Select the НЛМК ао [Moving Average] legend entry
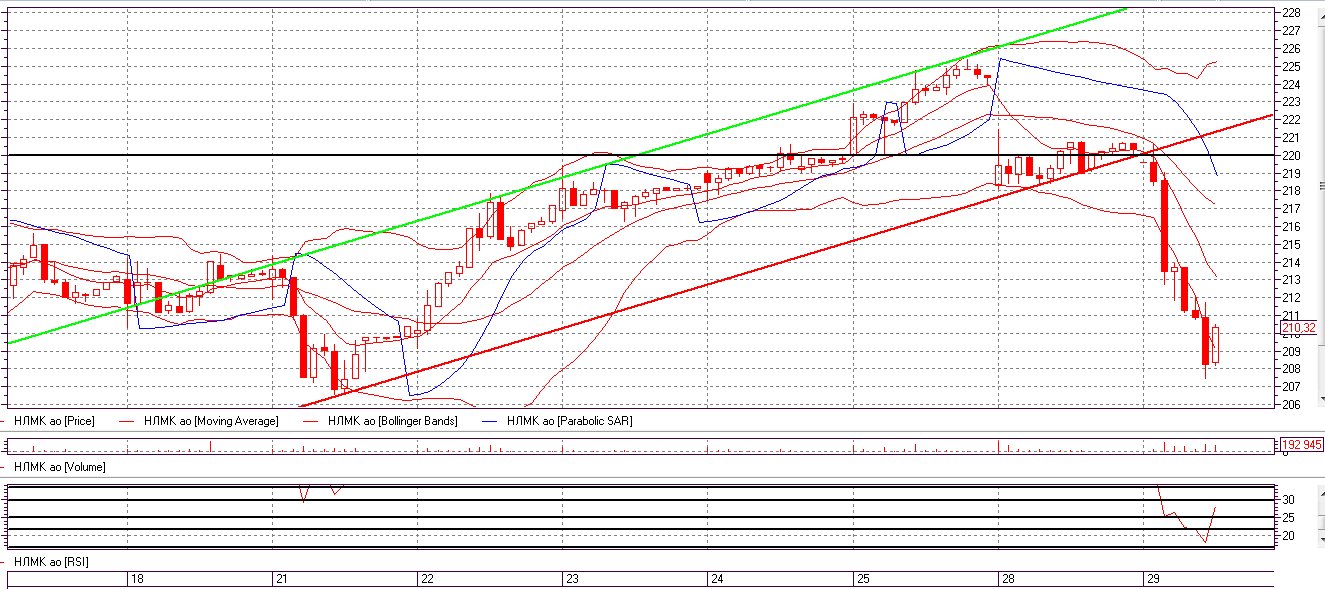 point(211,421)
